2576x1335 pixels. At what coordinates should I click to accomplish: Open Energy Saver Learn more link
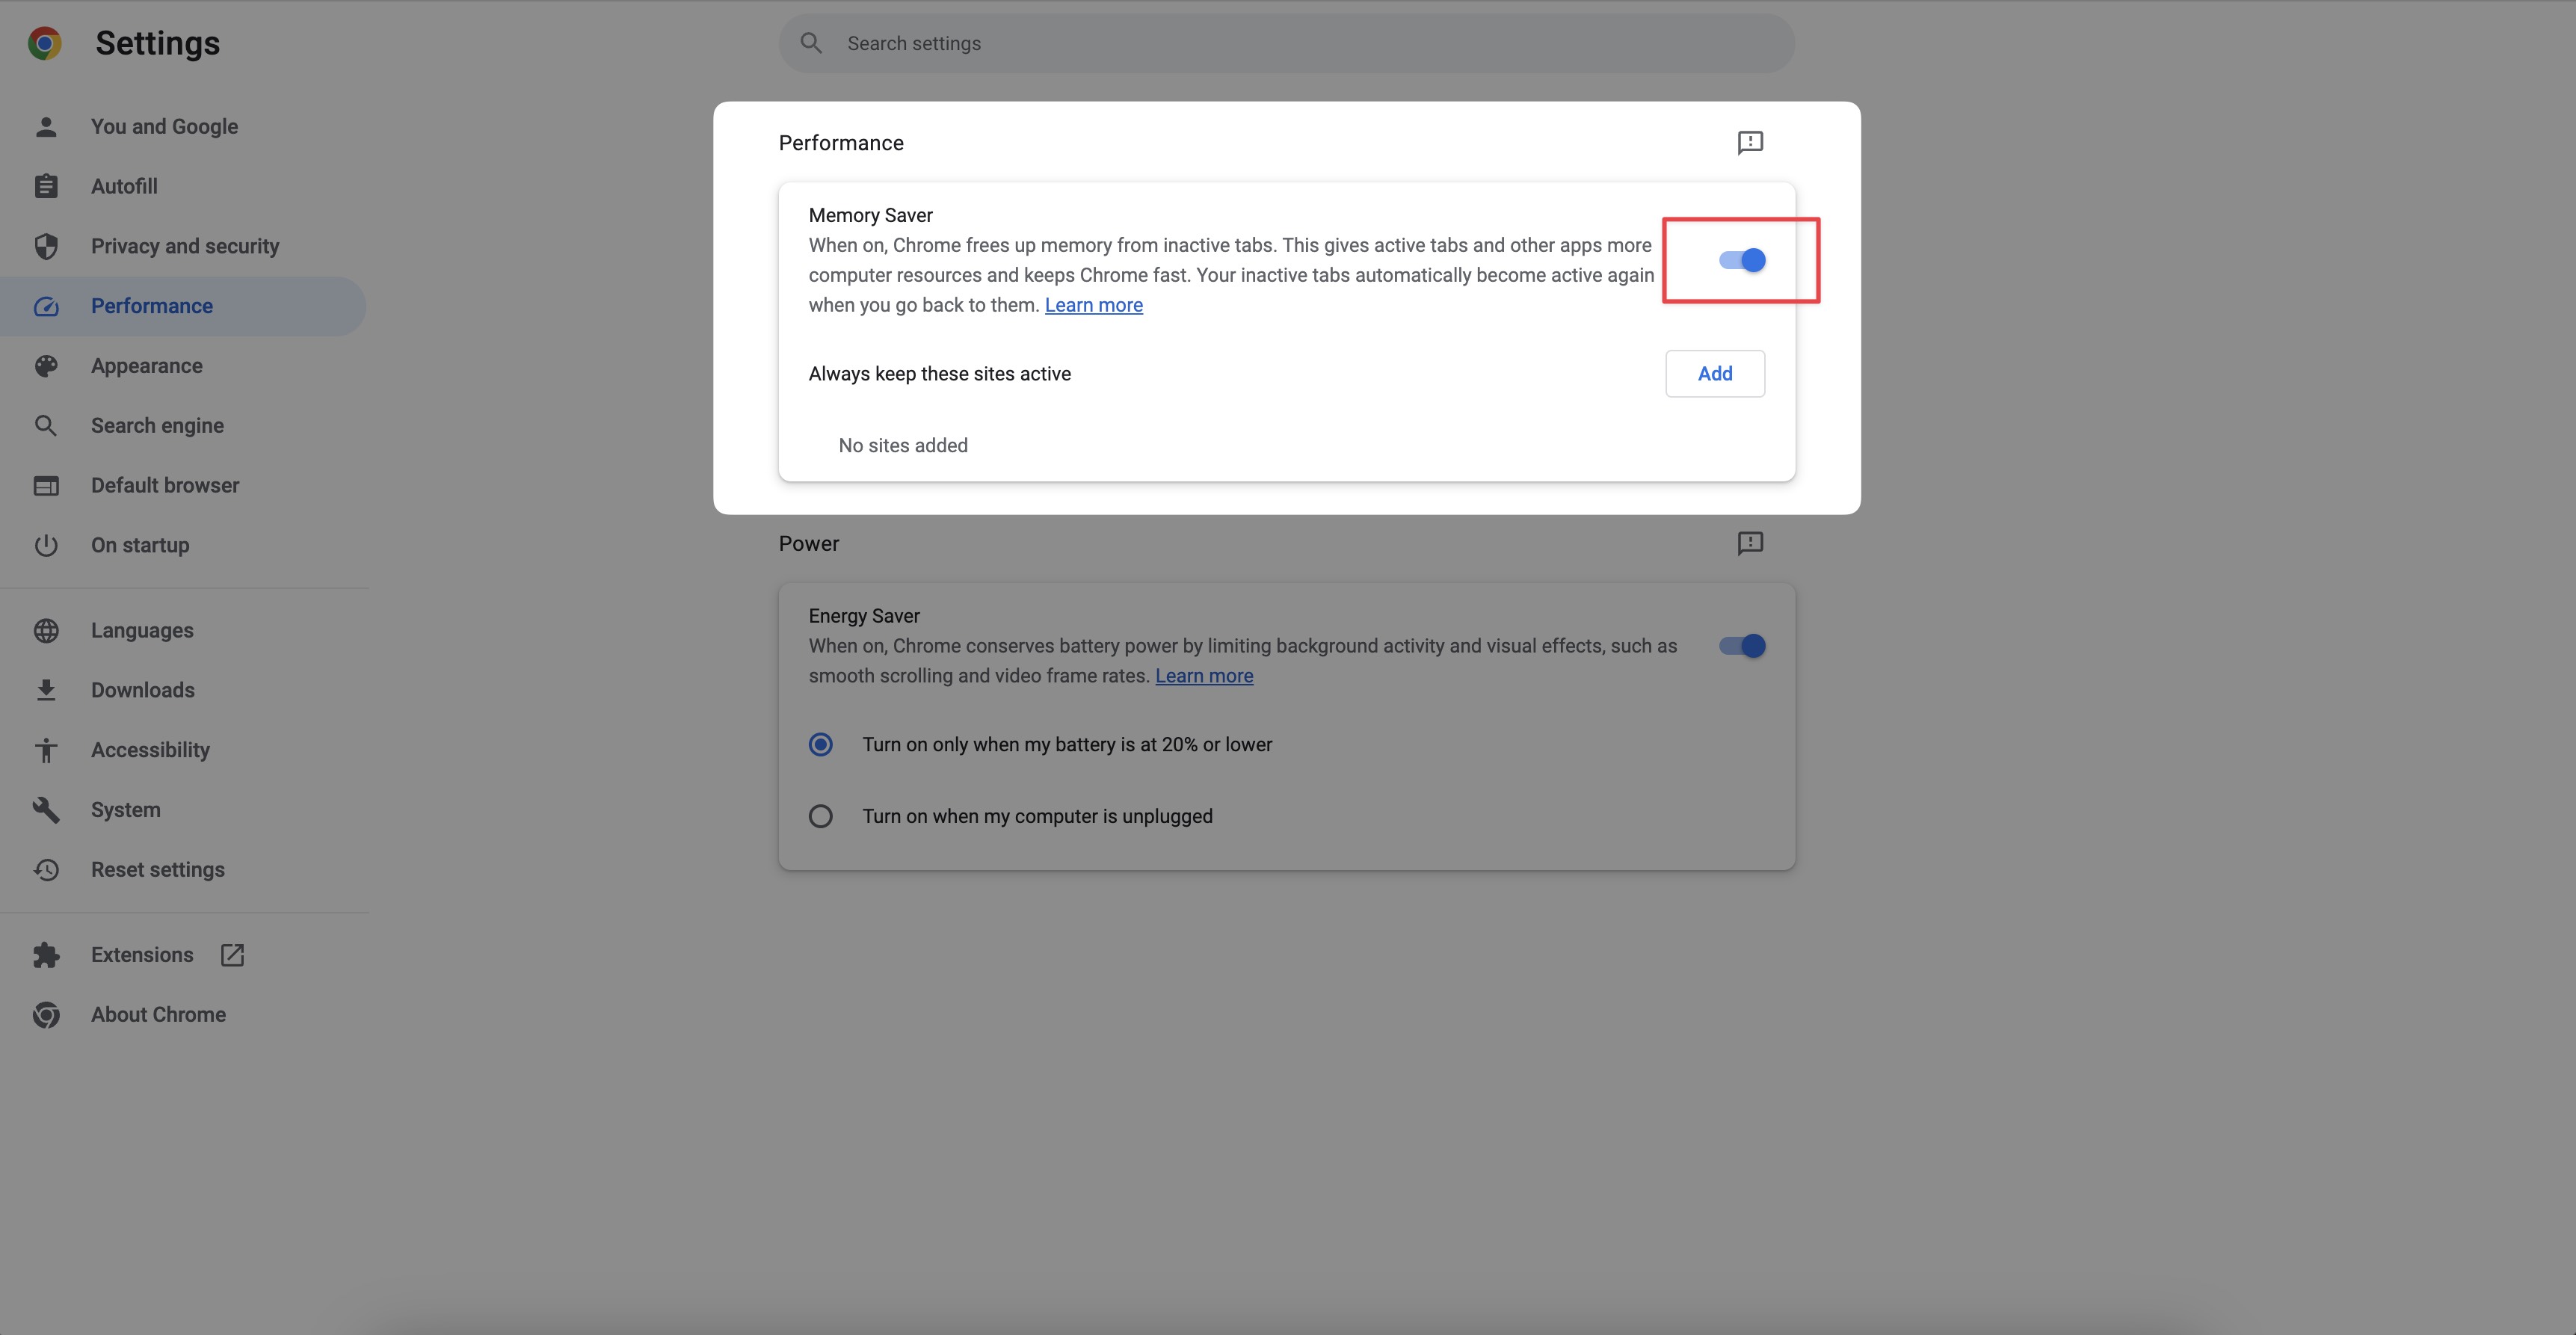[1204, 676]
